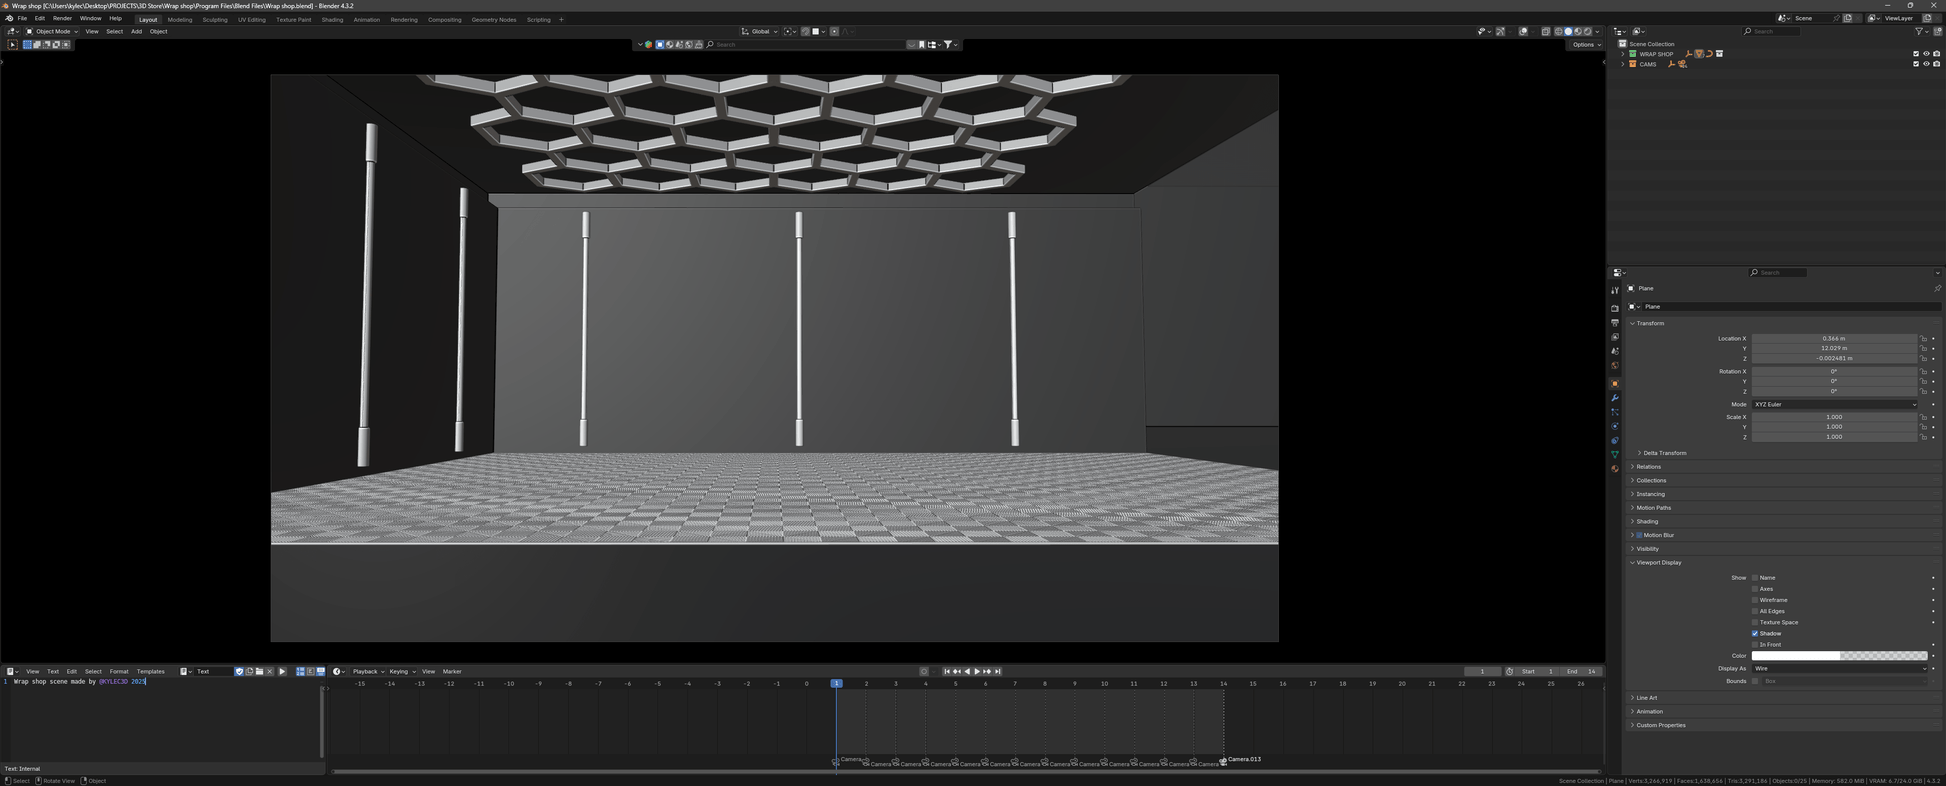The width and height of the screenshot is (1946, 786).
Task: Open the Render menu in the top bar
Action: 62,18
